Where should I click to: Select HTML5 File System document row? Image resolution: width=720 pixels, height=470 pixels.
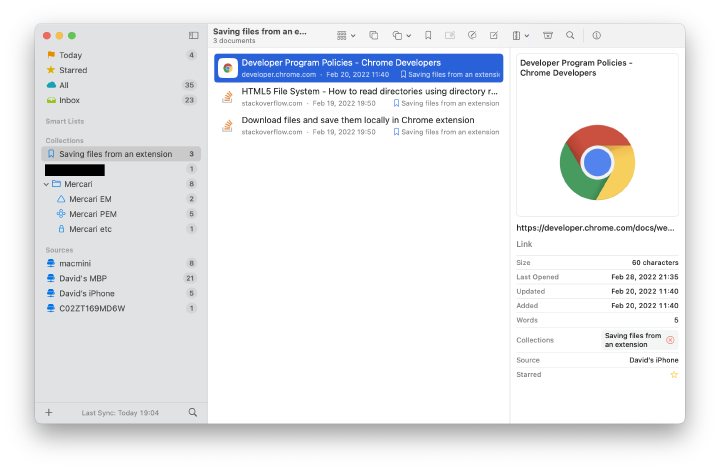pyautogui.click(x=359, y=97)
